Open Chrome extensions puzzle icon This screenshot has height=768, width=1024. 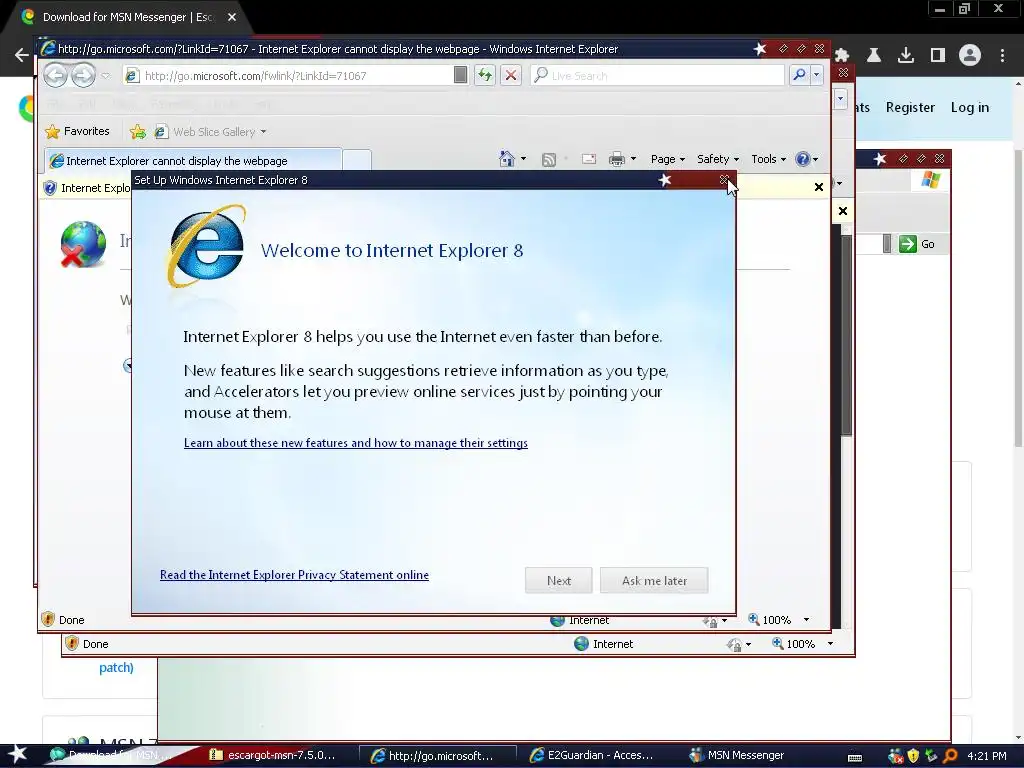click(842, 56)
